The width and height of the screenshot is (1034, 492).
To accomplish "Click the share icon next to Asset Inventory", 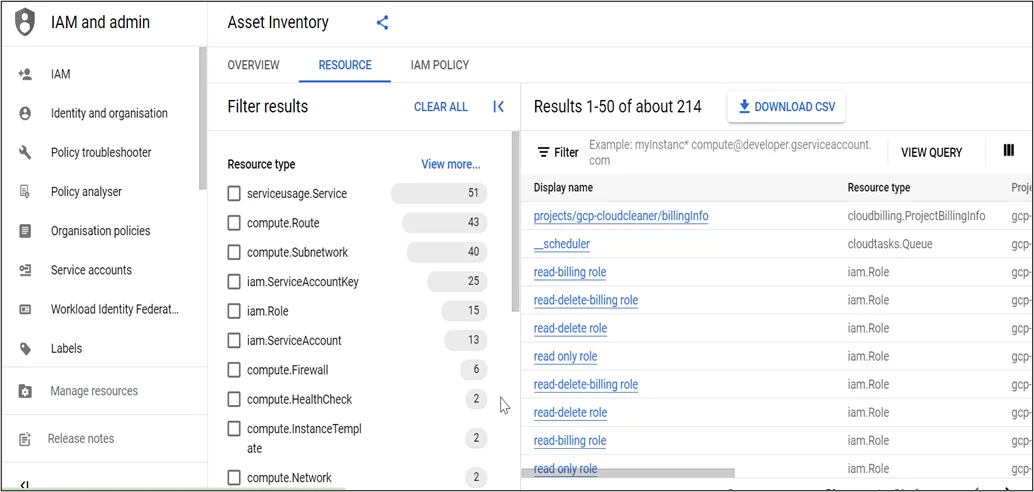I will 382,23.
